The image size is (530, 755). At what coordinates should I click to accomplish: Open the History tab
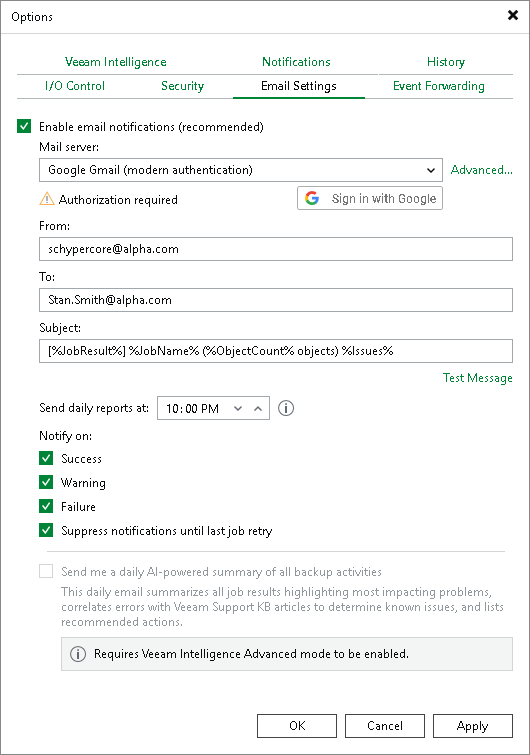pos(446,62)
